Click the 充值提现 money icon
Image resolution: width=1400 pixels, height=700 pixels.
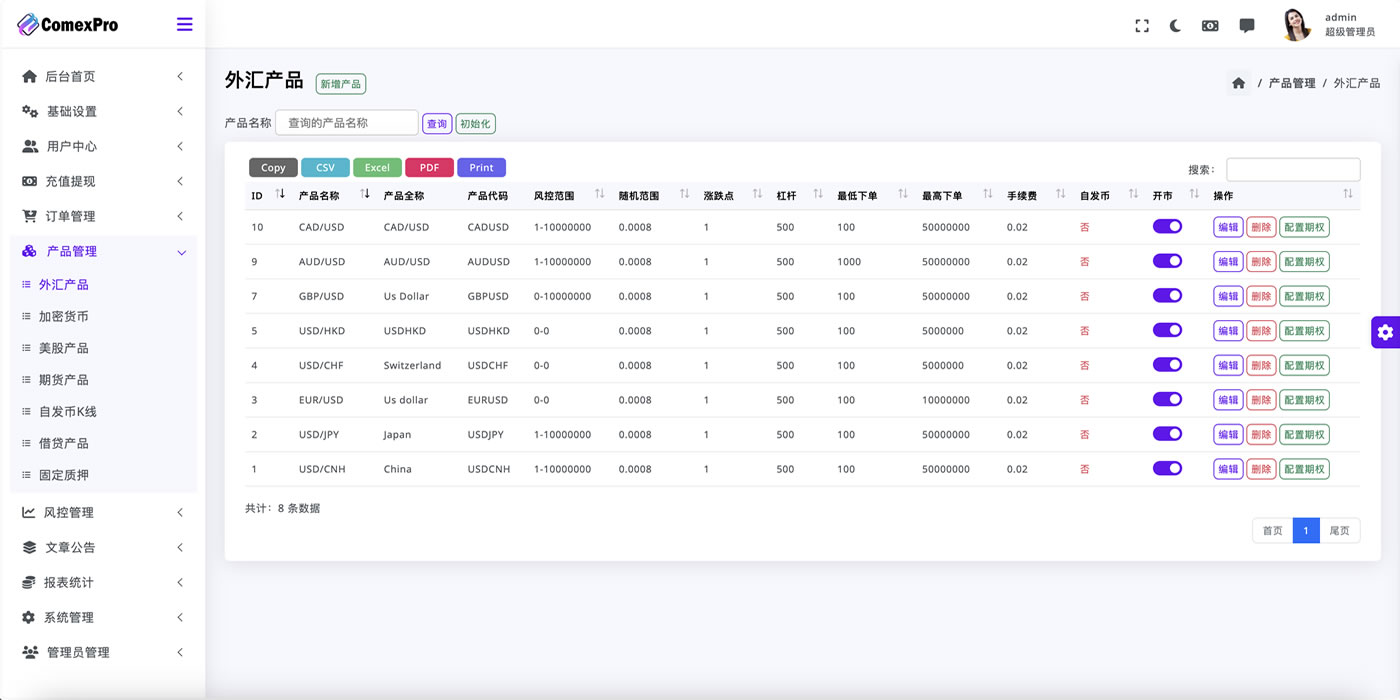(29, 181)
